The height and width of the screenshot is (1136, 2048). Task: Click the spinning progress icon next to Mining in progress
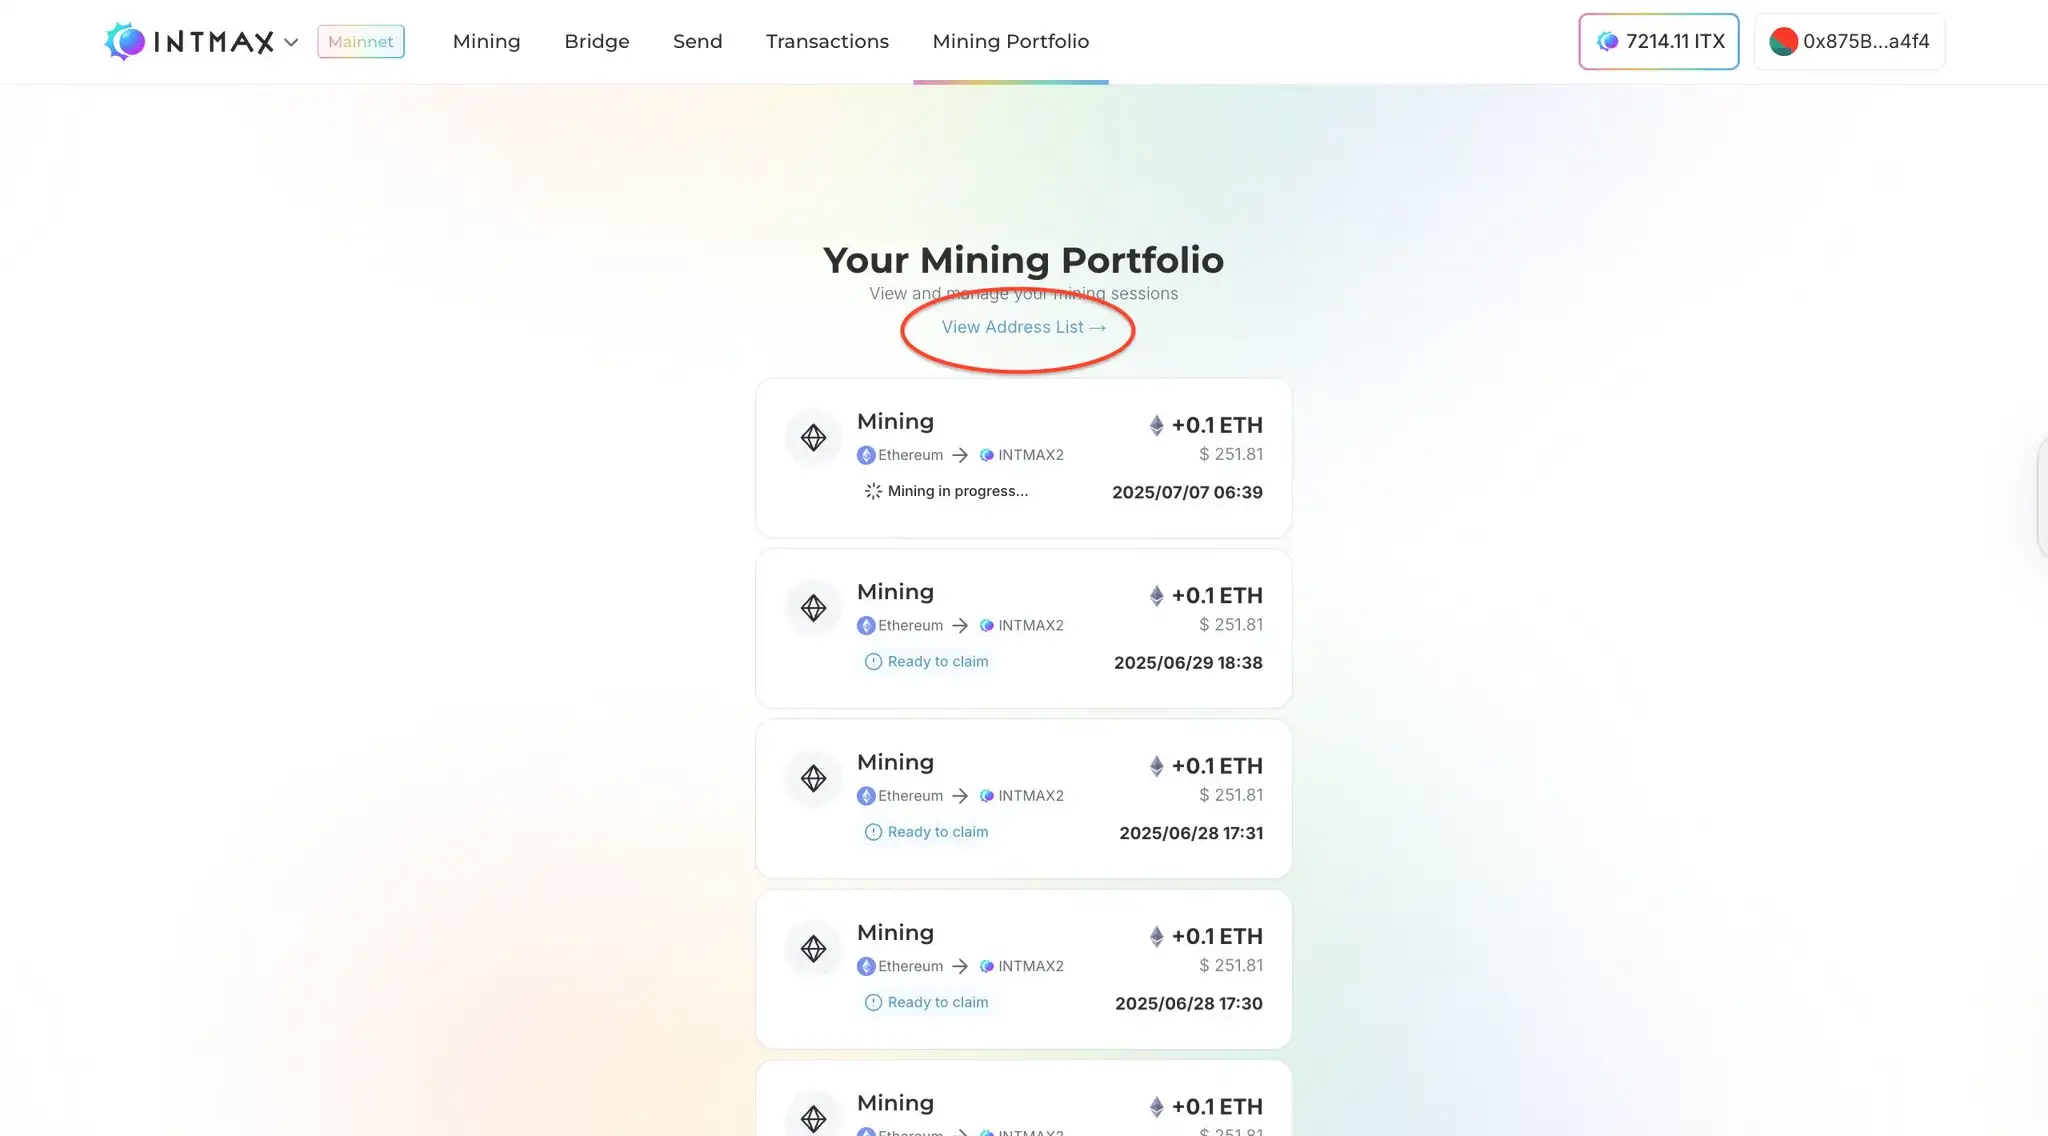point(872,491)
